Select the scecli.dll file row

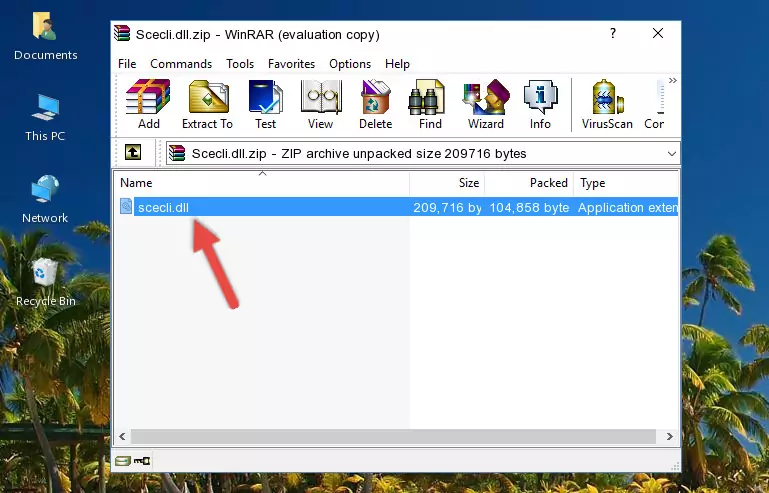397,208
